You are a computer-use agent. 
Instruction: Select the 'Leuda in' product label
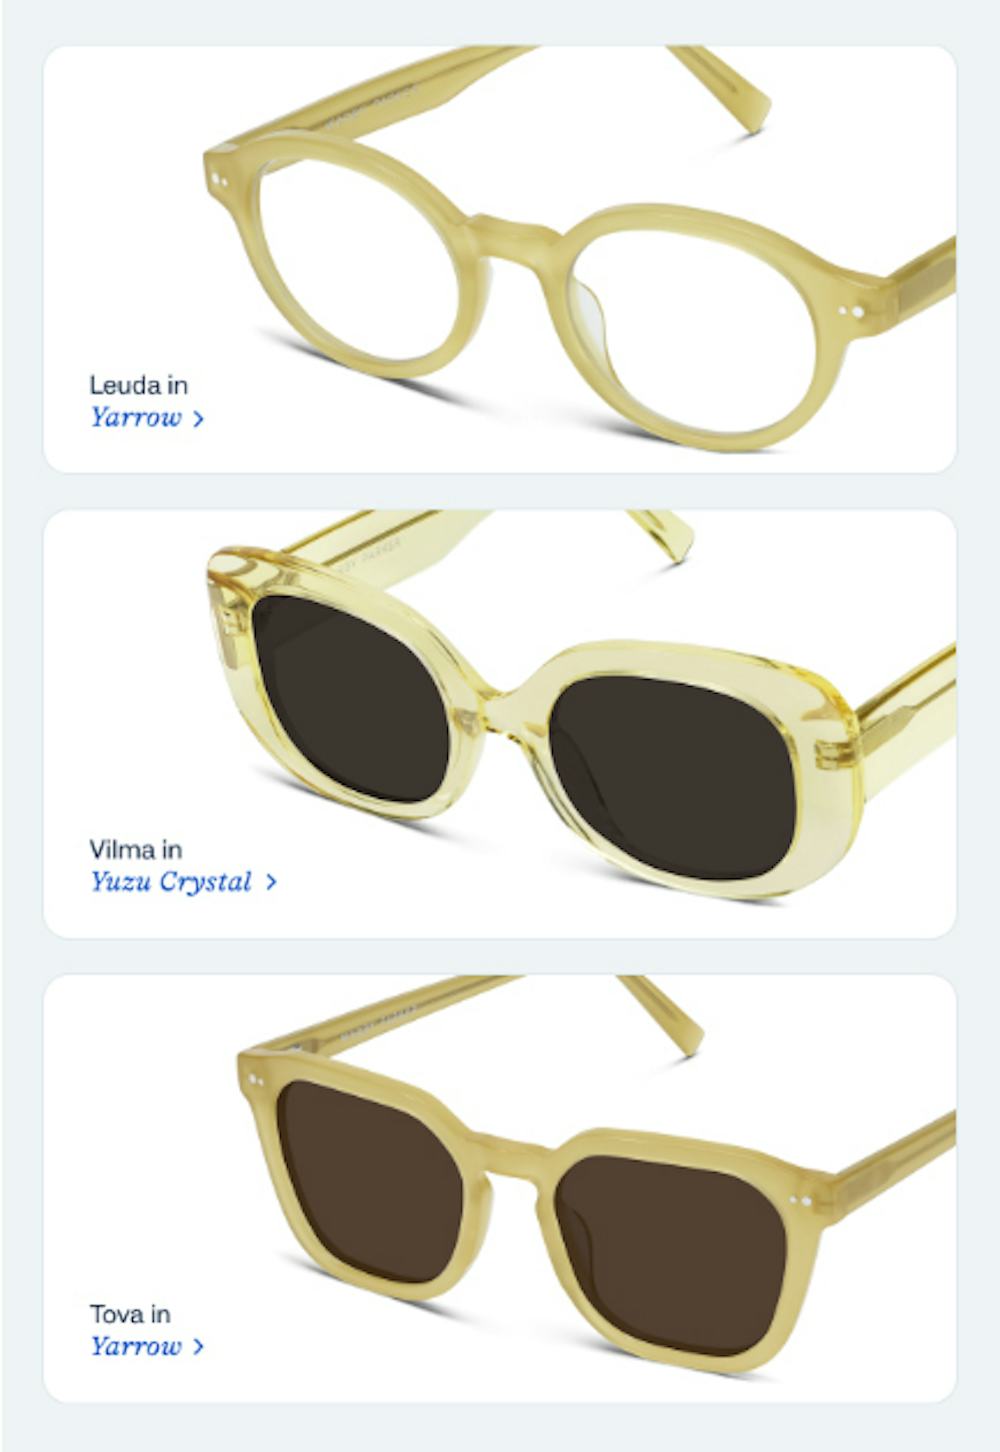click(x=138, y=385)
